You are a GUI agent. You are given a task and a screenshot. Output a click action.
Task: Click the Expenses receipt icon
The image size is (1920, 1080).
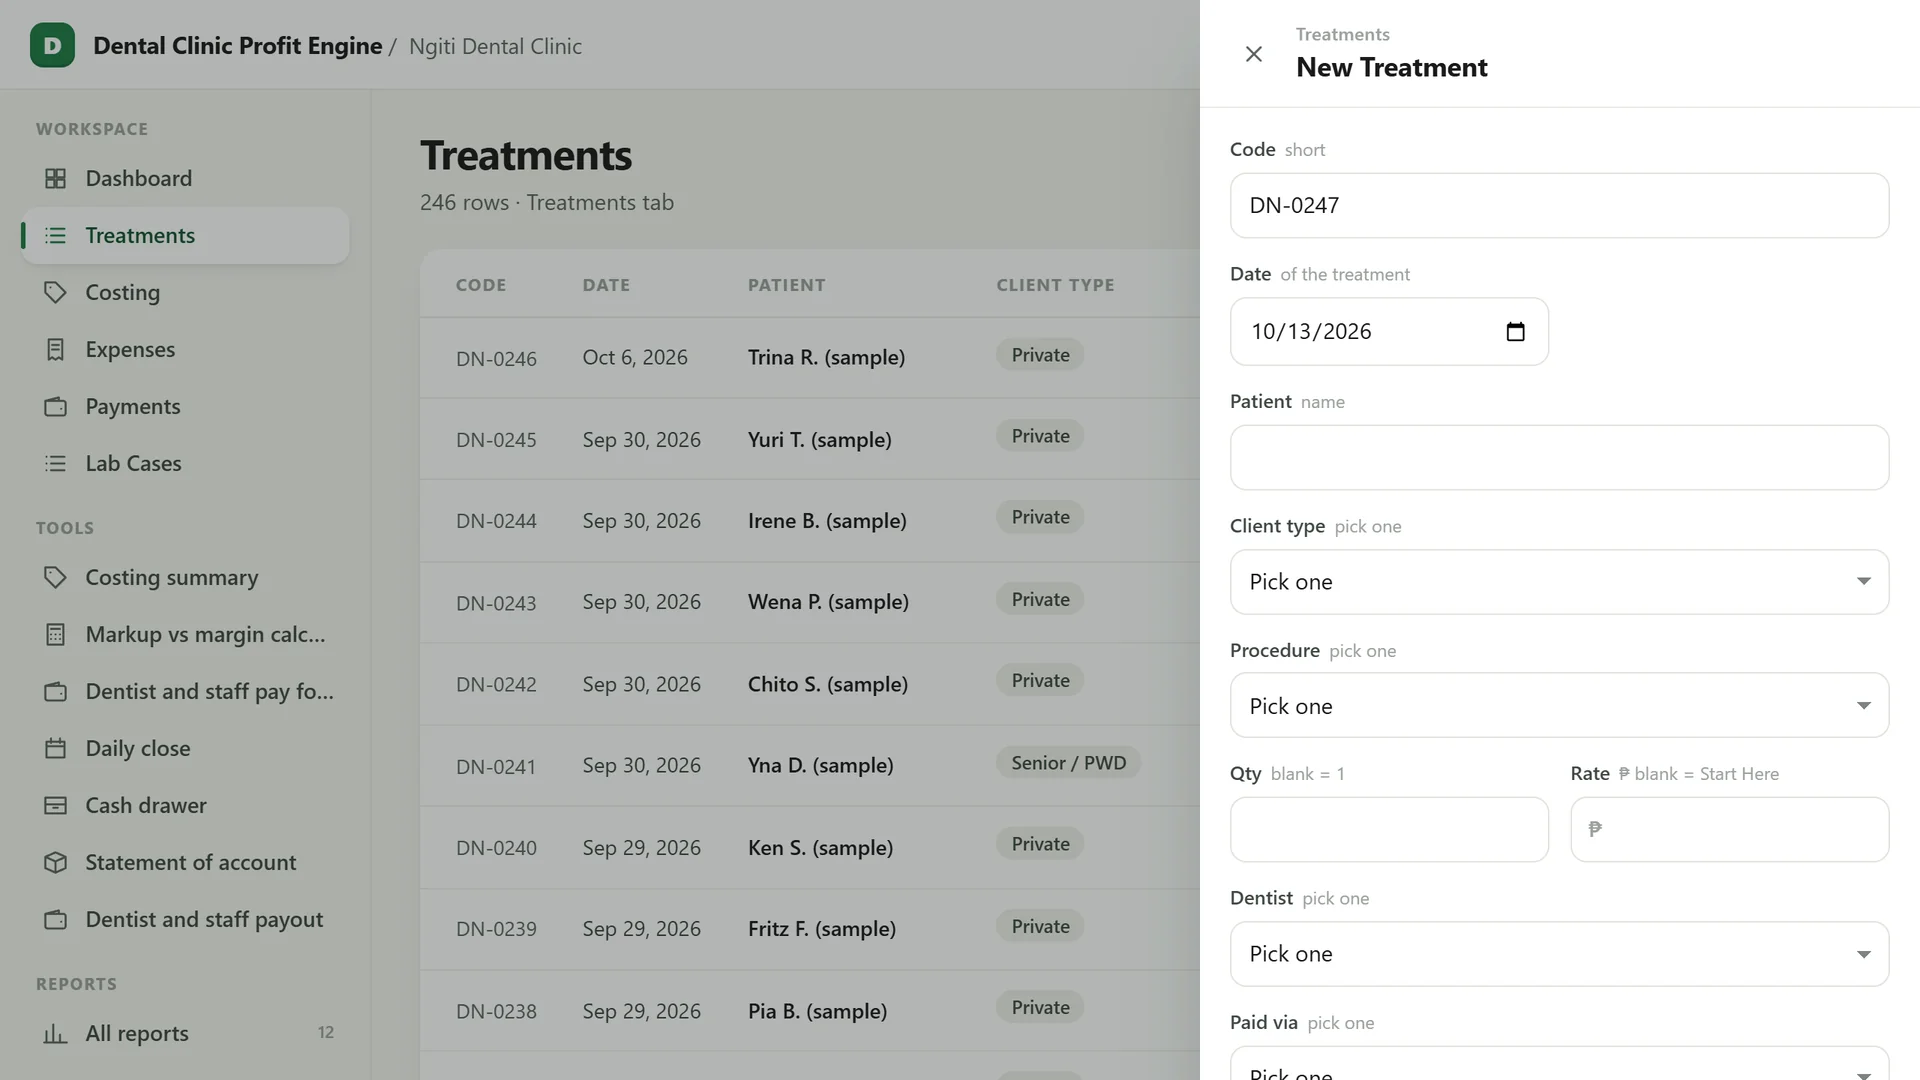(56, 349)
